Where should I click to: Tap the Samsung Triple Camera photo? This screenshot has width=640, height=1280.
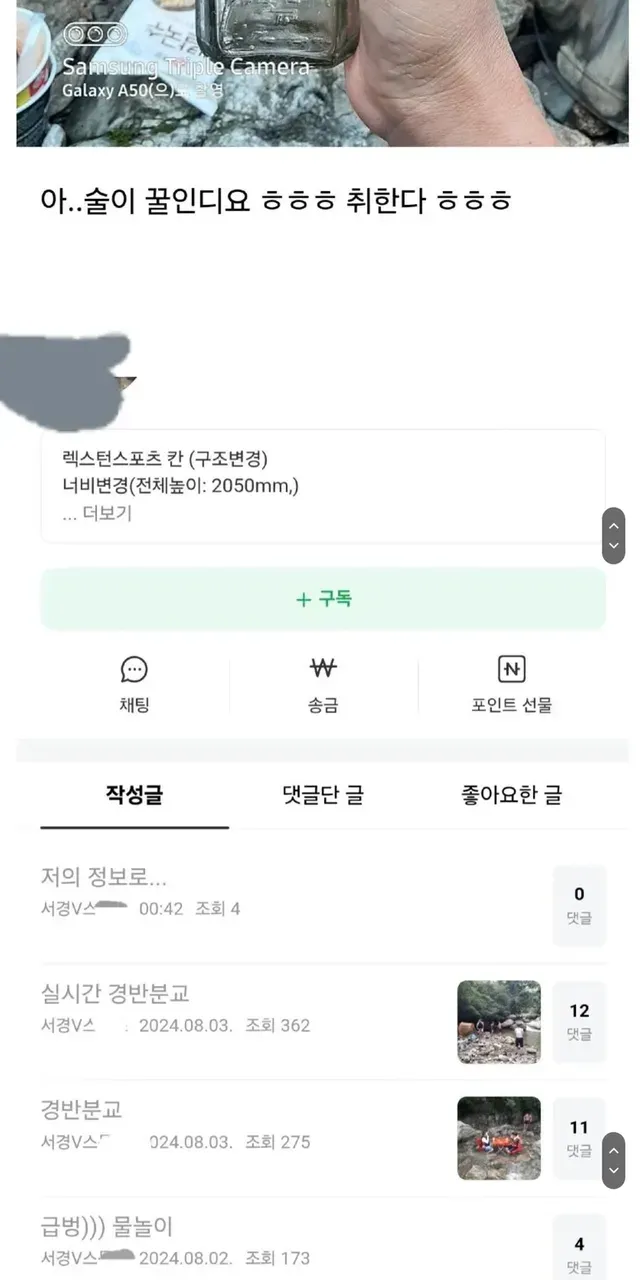click(322, 72)
